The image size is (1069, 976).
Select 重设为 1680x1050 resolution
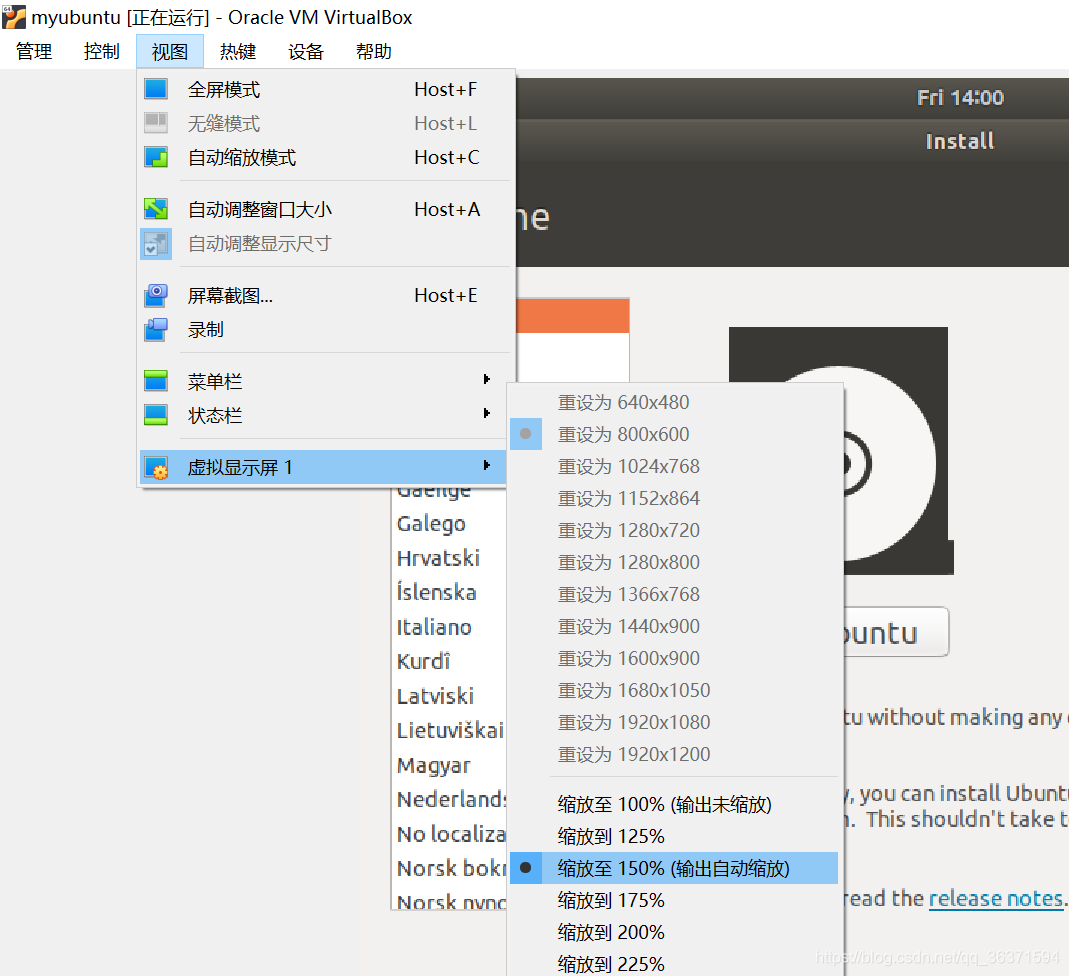click(674, 690)
